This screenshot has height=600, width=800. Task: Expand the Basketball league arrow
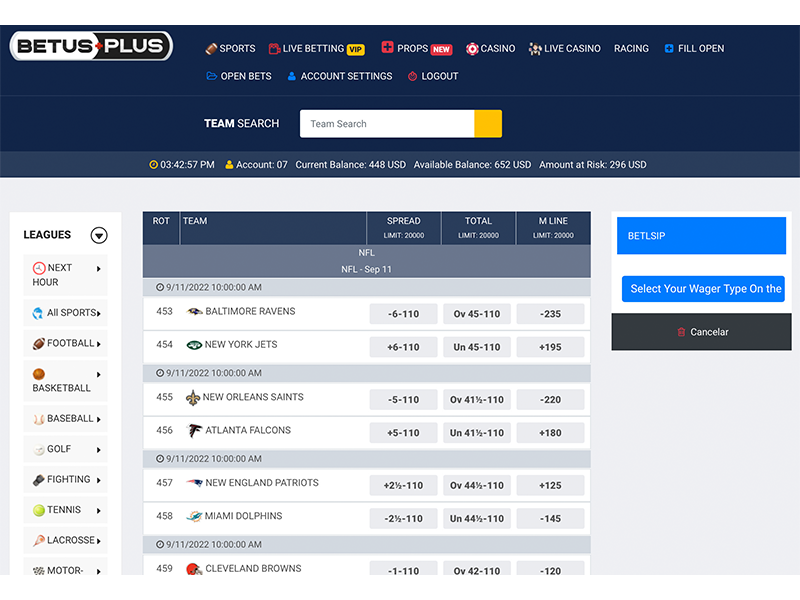click(98, 375)
